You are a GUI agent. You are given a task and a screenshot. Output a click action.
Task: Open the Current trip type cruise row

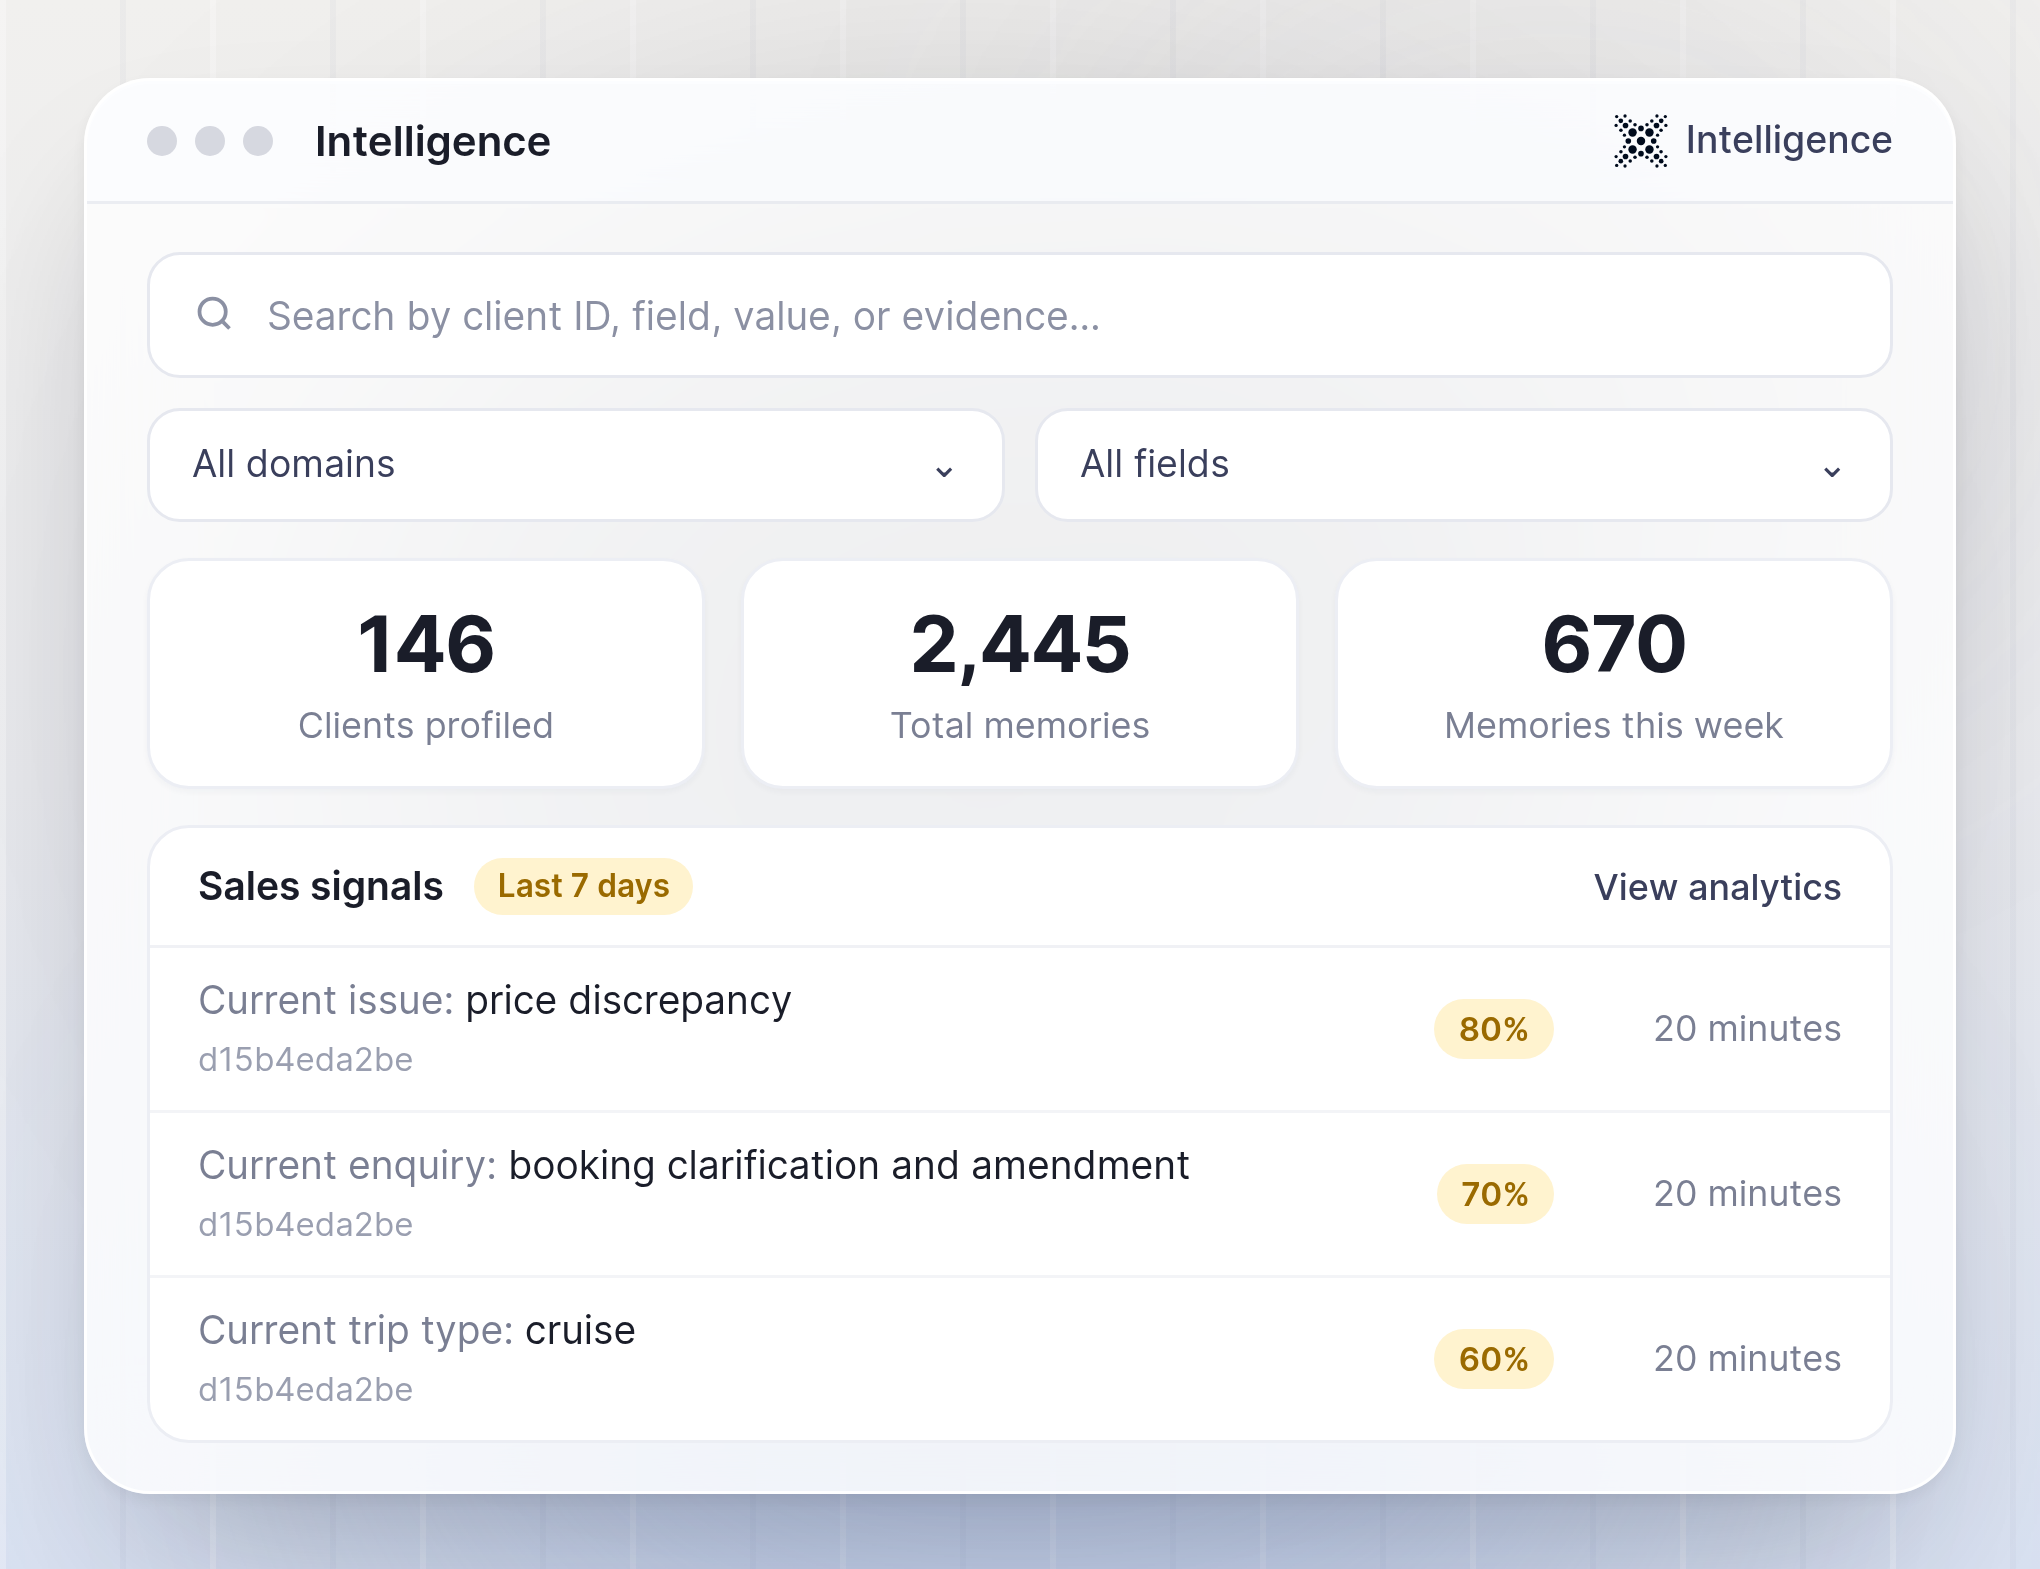click(x=1019, y=1359)
